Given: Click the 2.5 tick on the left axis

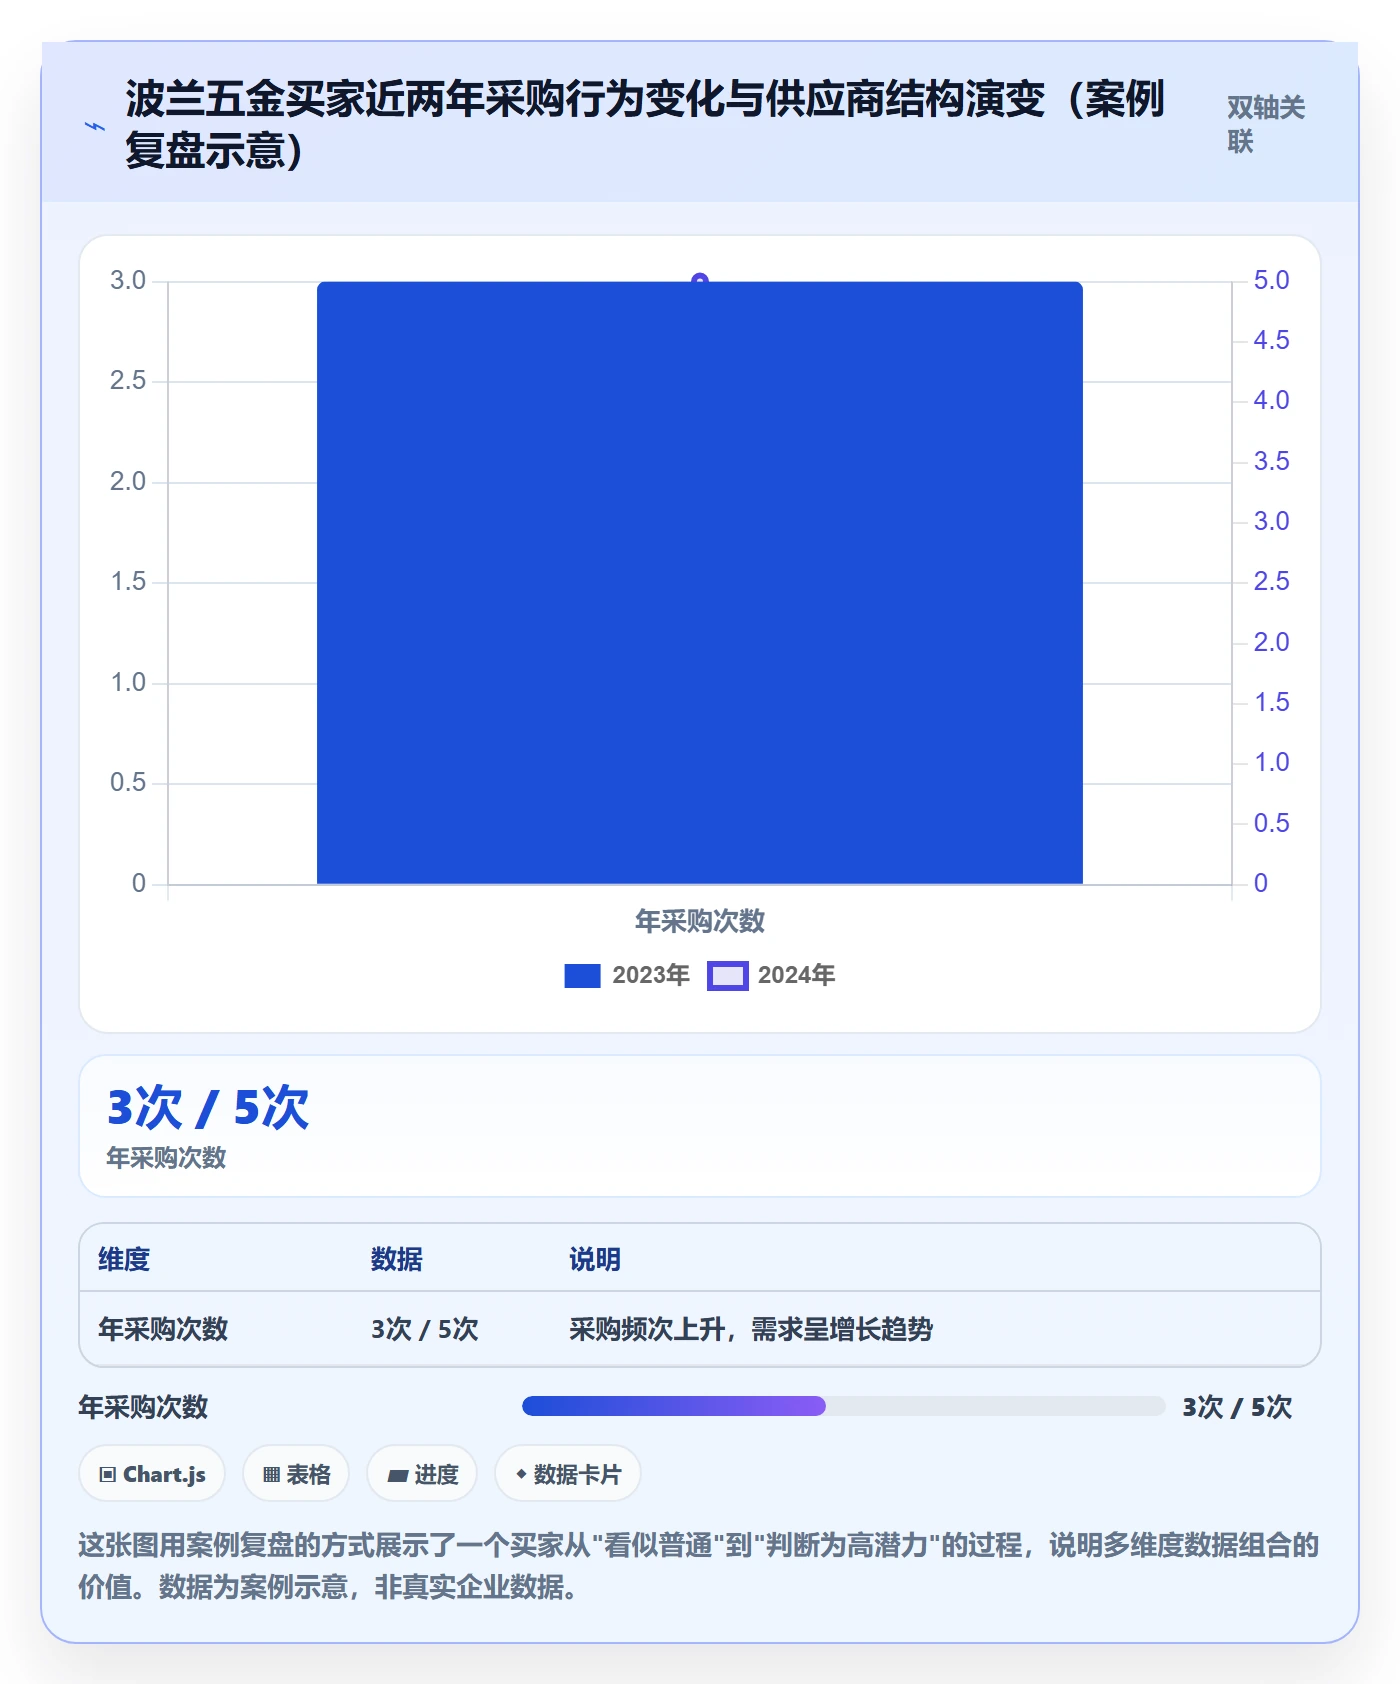Looking at the screenshot, I should (x=128, y=380).
